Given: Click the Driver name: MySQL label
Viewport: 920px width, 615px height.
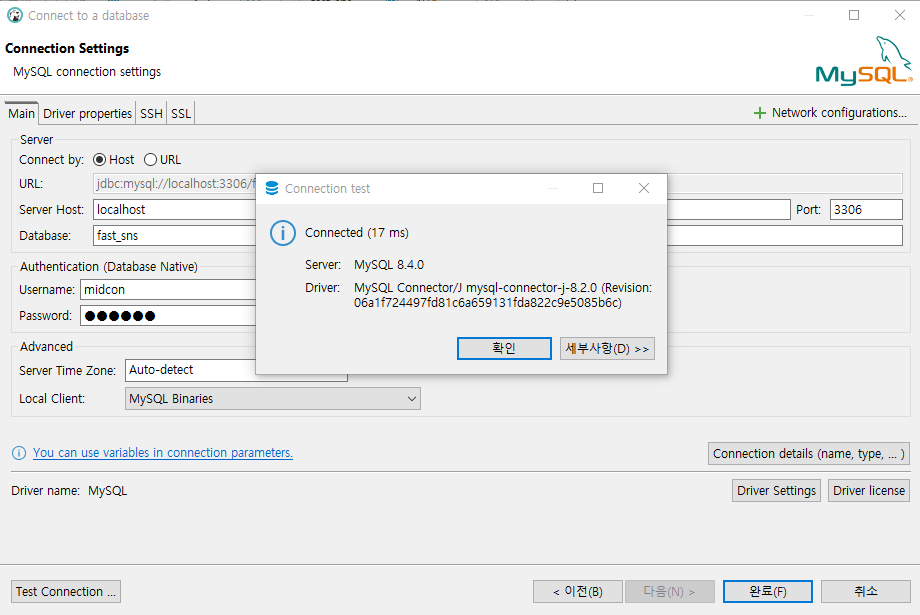Looking at the screenshot, I should point(69,491).
